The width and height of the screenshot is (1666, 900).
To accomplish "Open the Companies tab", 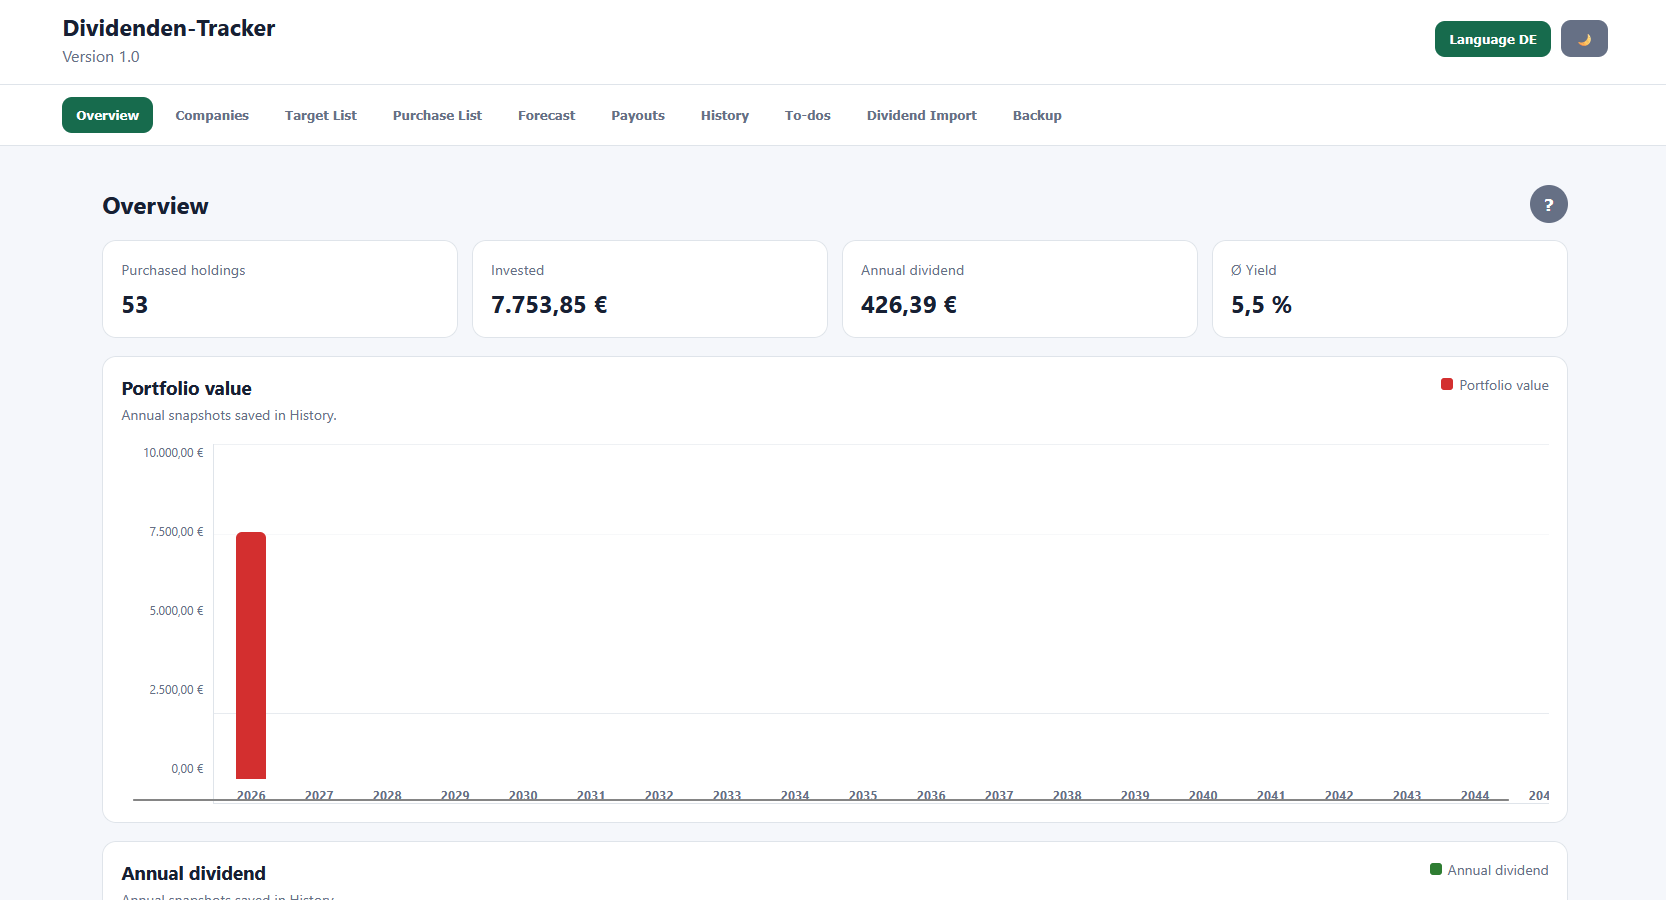I will click(212, 115).
